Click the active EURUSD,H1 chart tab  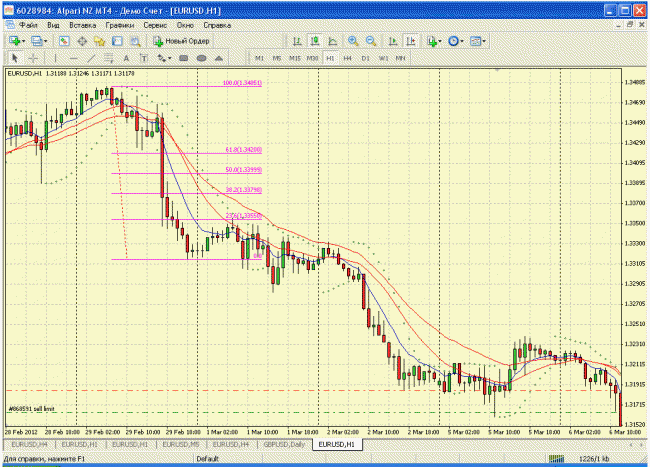pyautogui.click(x=337, y=444)
